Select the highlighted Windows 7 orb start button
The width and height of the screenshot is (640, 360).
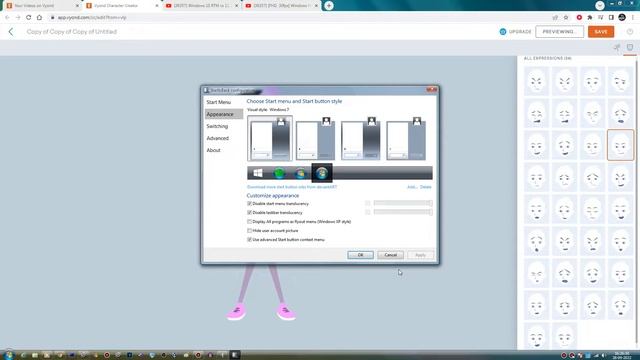point(322,173)
